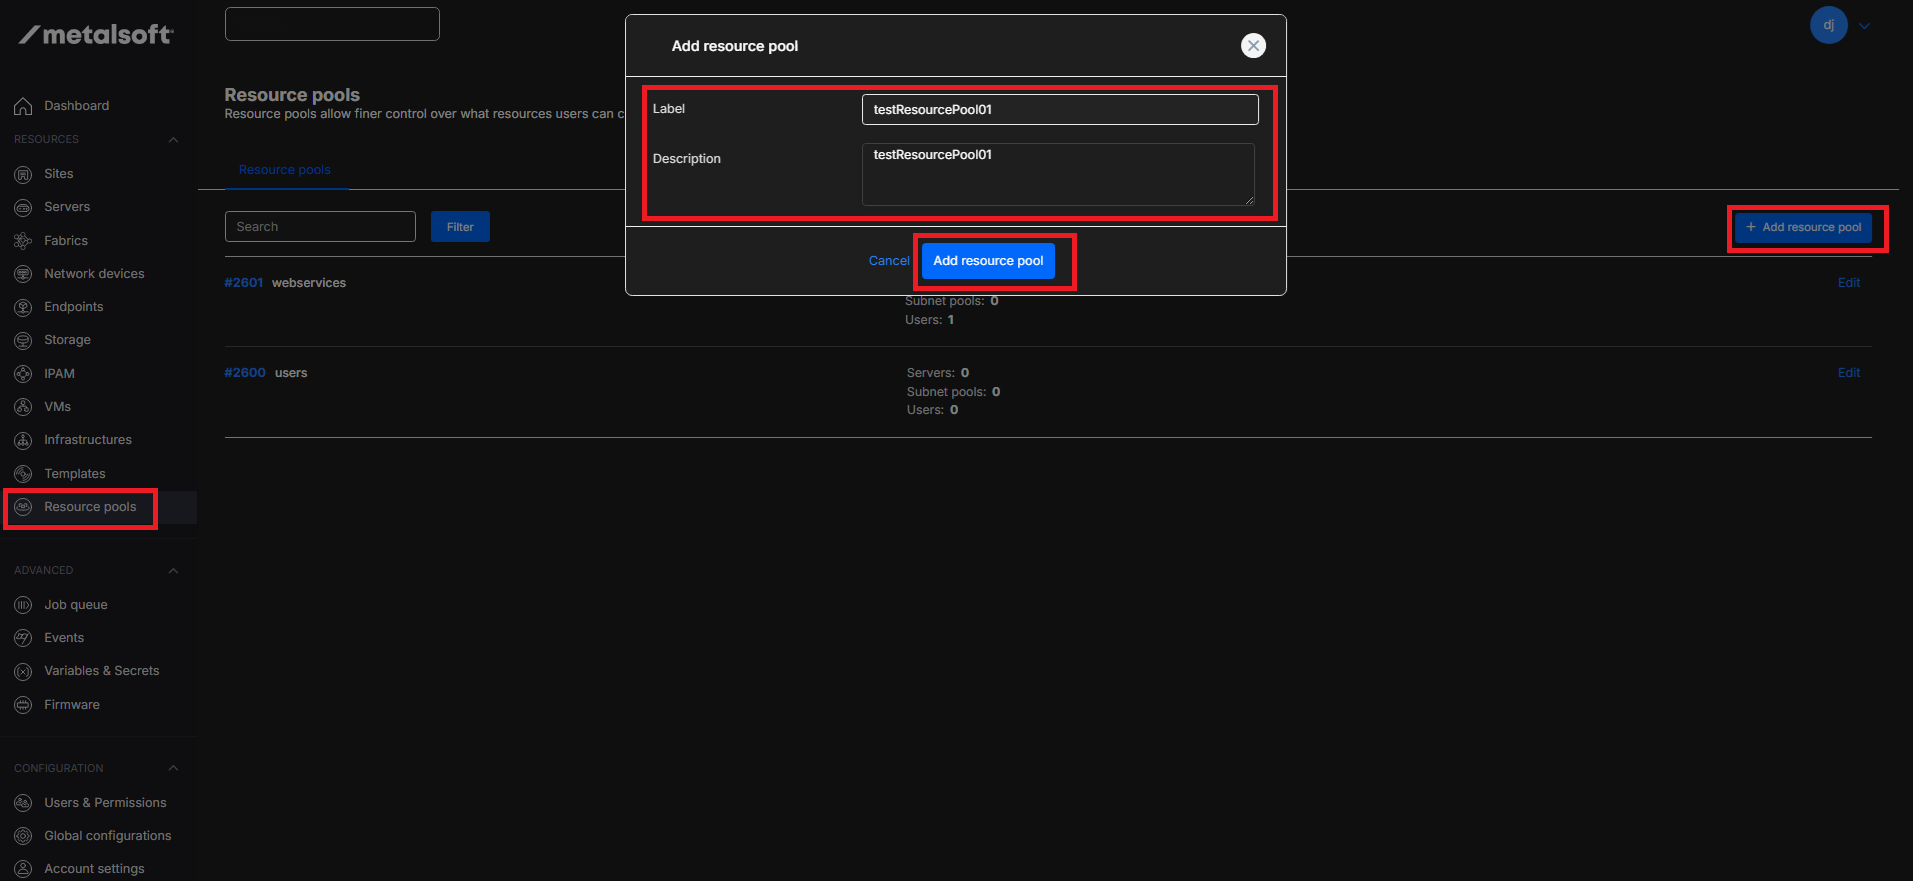
Task: Select the Variables & Secrets icon
Action: pos(23,671)
